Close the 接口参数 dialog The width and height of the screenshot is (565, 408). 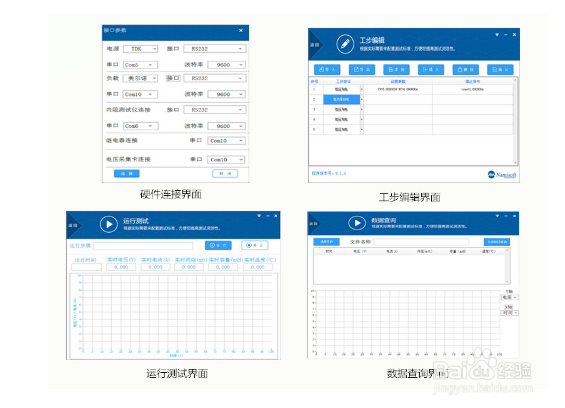coord(241,31)
